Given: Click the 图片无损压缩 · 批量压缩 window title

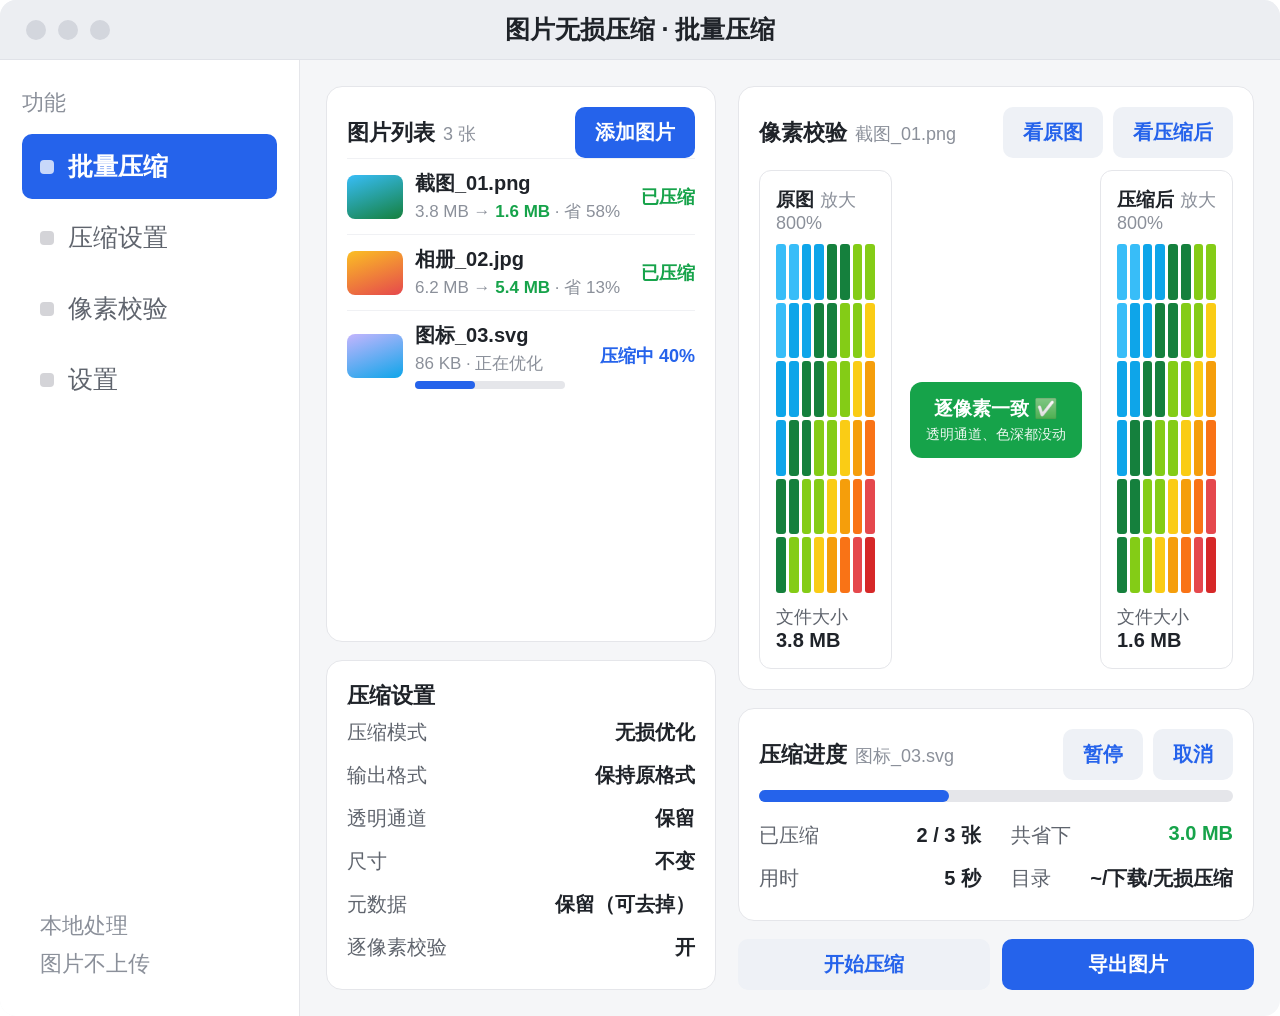Looking at the screenshot, I should click(x=640, y=30).
